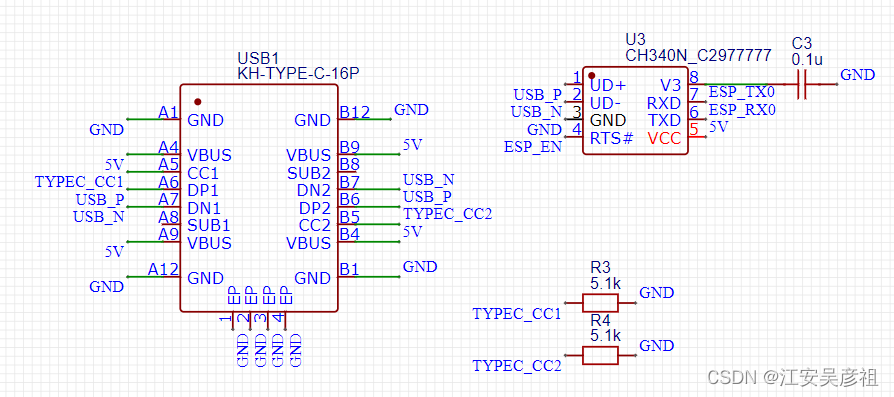Image resolution: width=894 pixels, height=397 pixels.
Task: Select the 0.1u capacitor value text
Action: point(807,59)
